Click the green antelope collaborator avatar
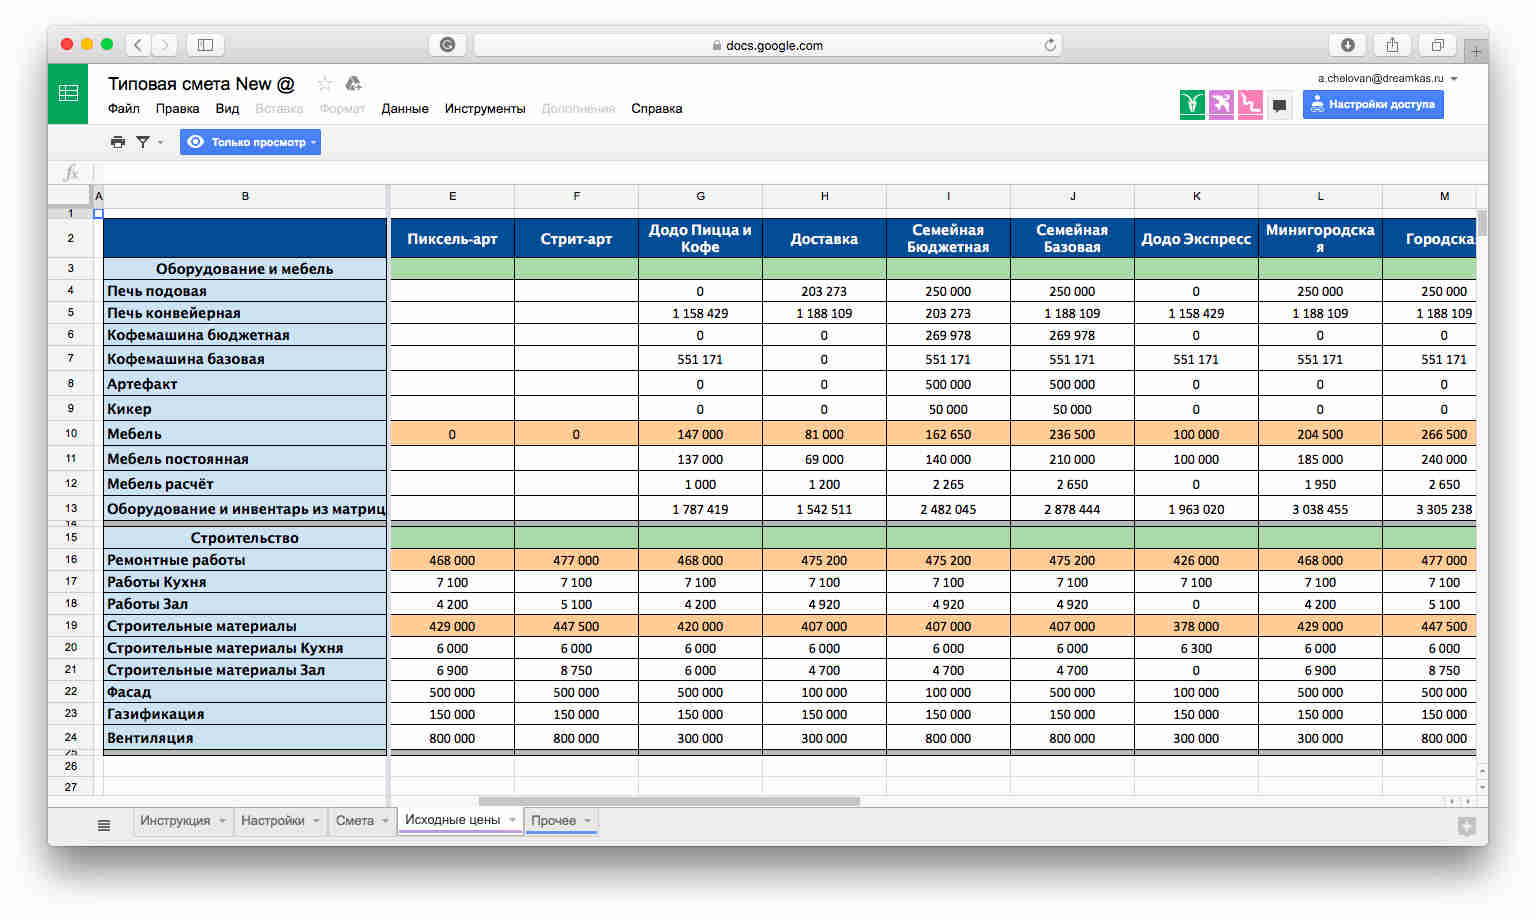1536x920 pixels. (1192, 104)
